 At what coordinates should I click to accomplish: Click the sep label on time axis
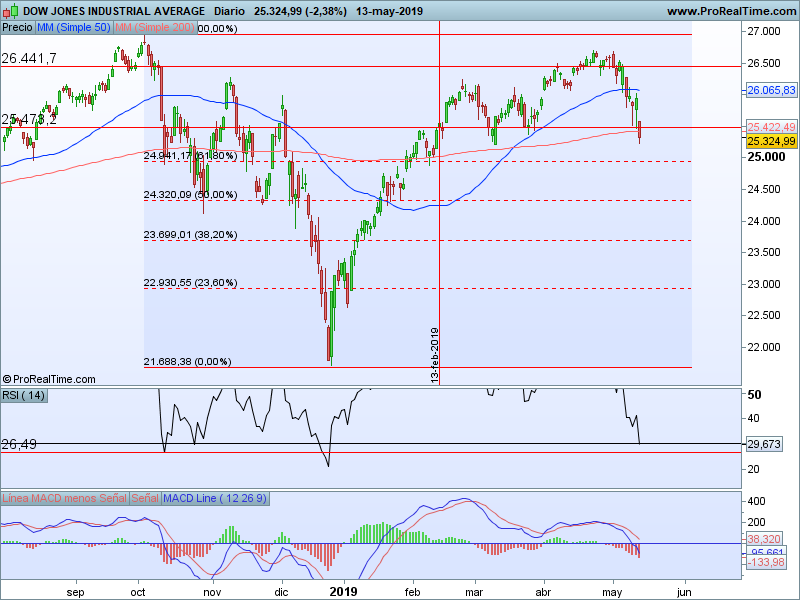point(76,592)
